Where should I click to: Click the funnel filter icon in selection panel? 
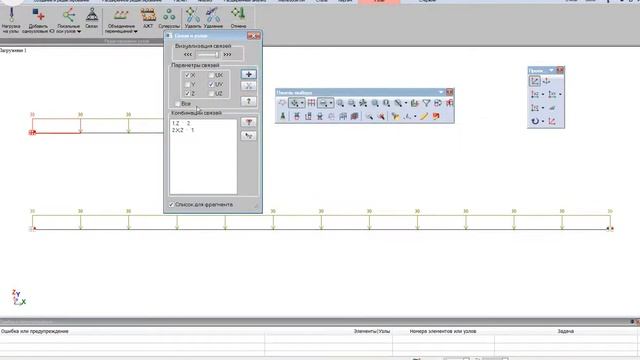point(427,103)
